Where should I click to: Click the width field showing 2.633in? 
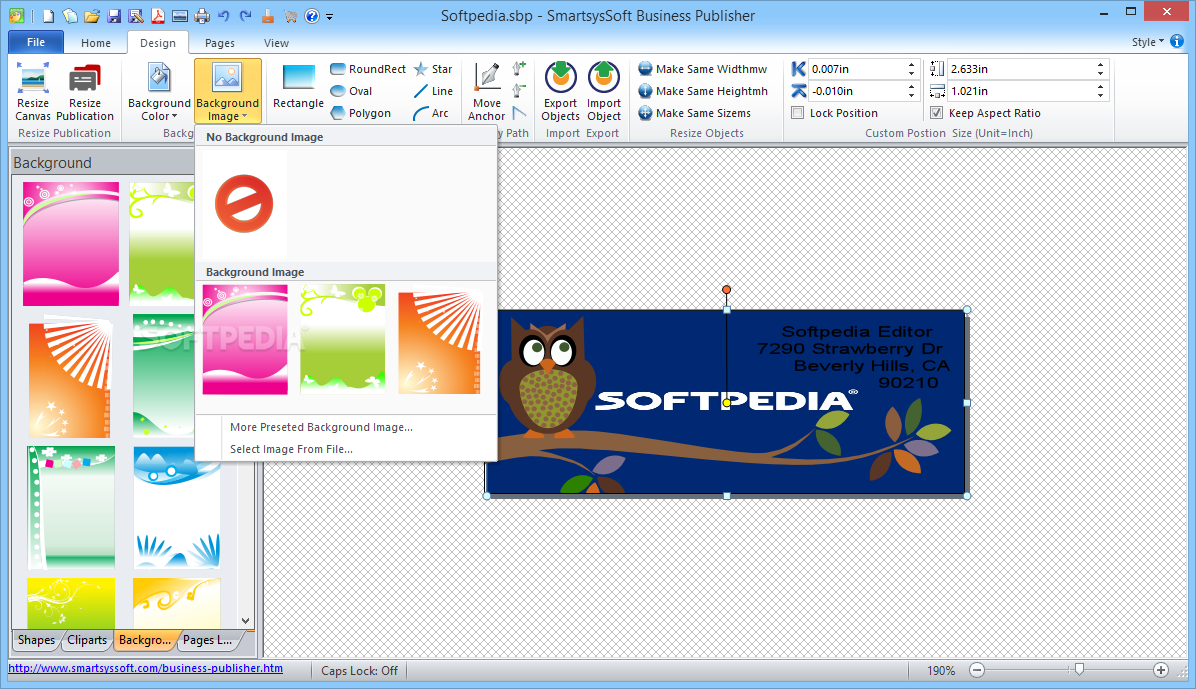1021,69
